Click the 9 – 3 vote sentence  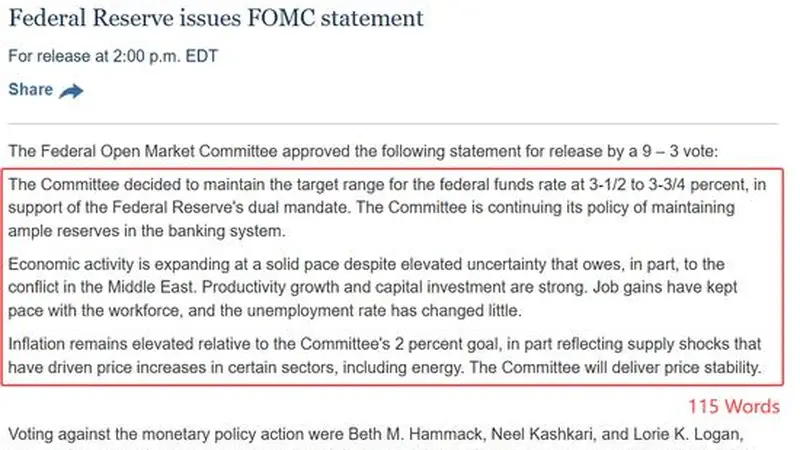363,152
